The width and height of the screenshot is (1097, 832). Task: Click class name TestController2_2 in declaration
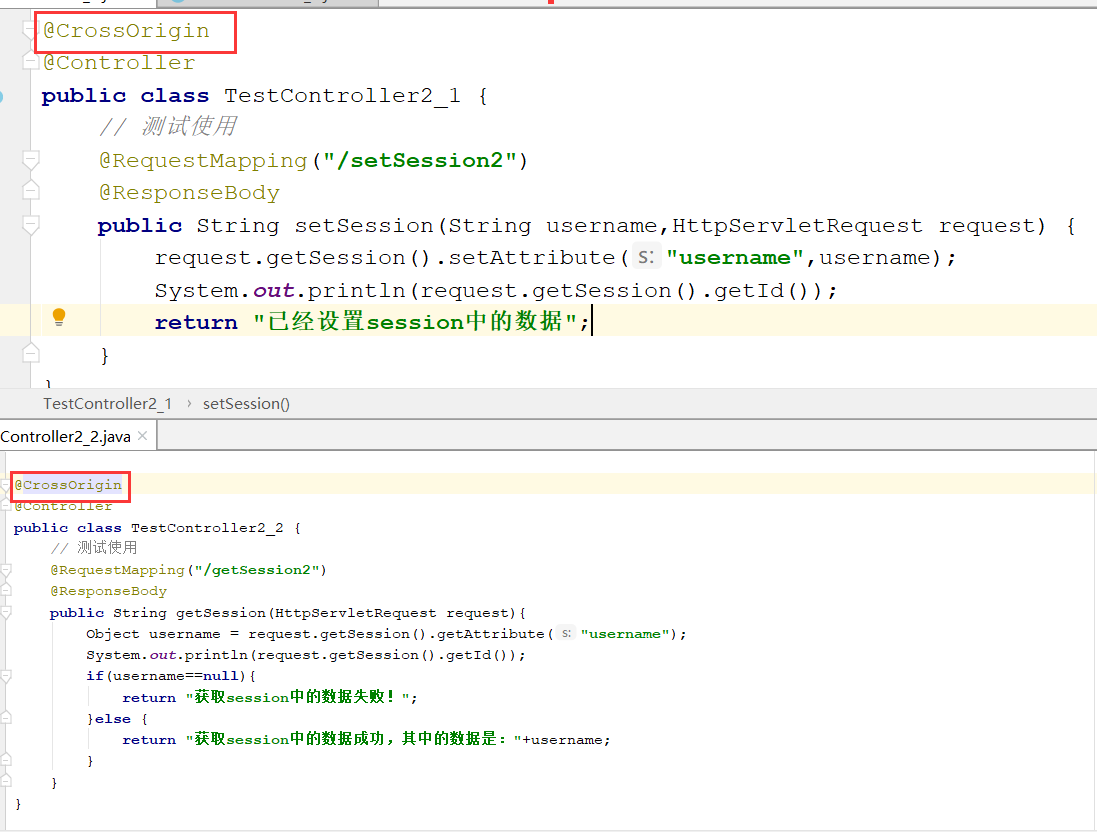click(207, 528)
